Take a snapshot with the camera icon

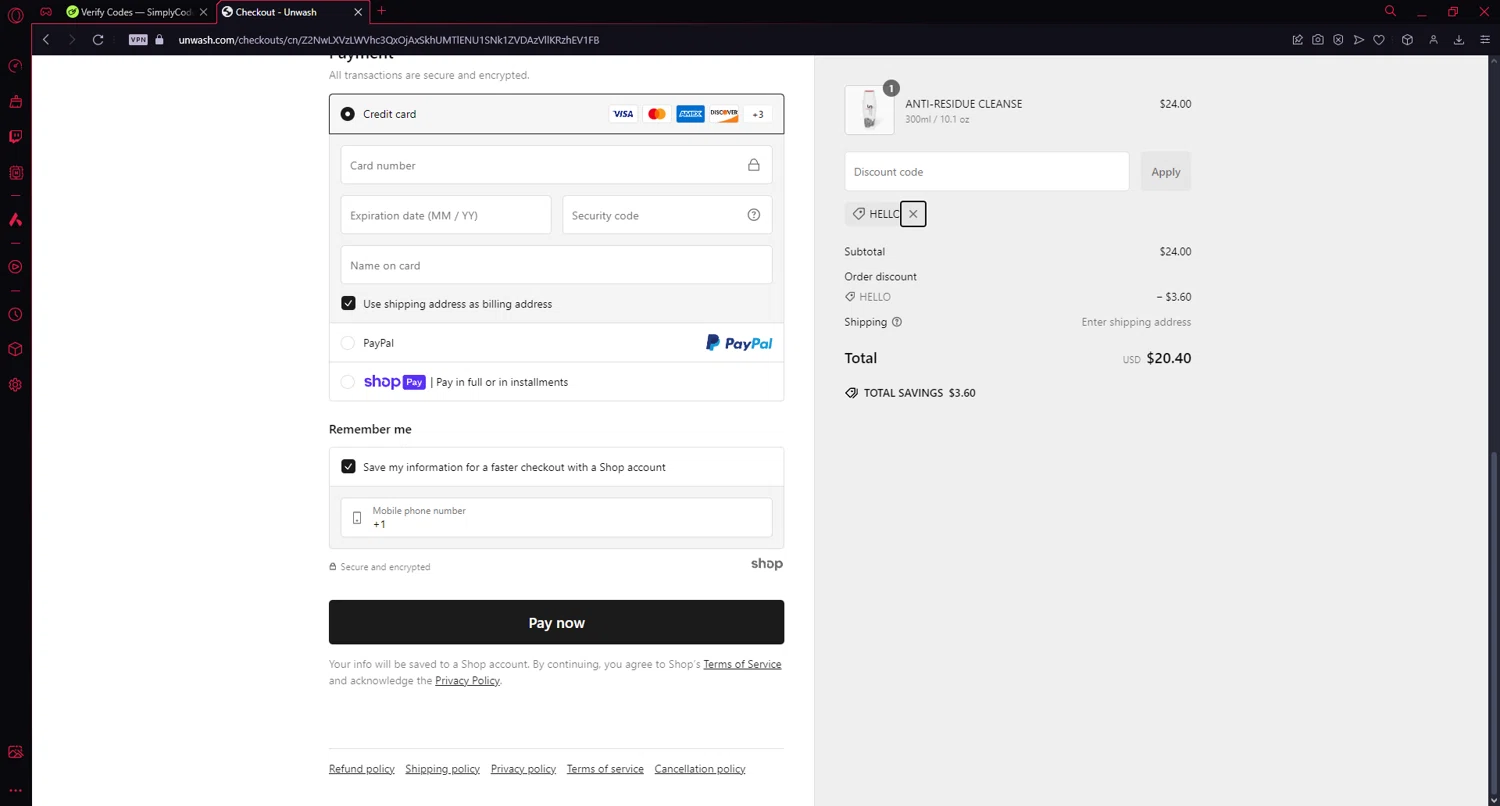point(1318,40)
